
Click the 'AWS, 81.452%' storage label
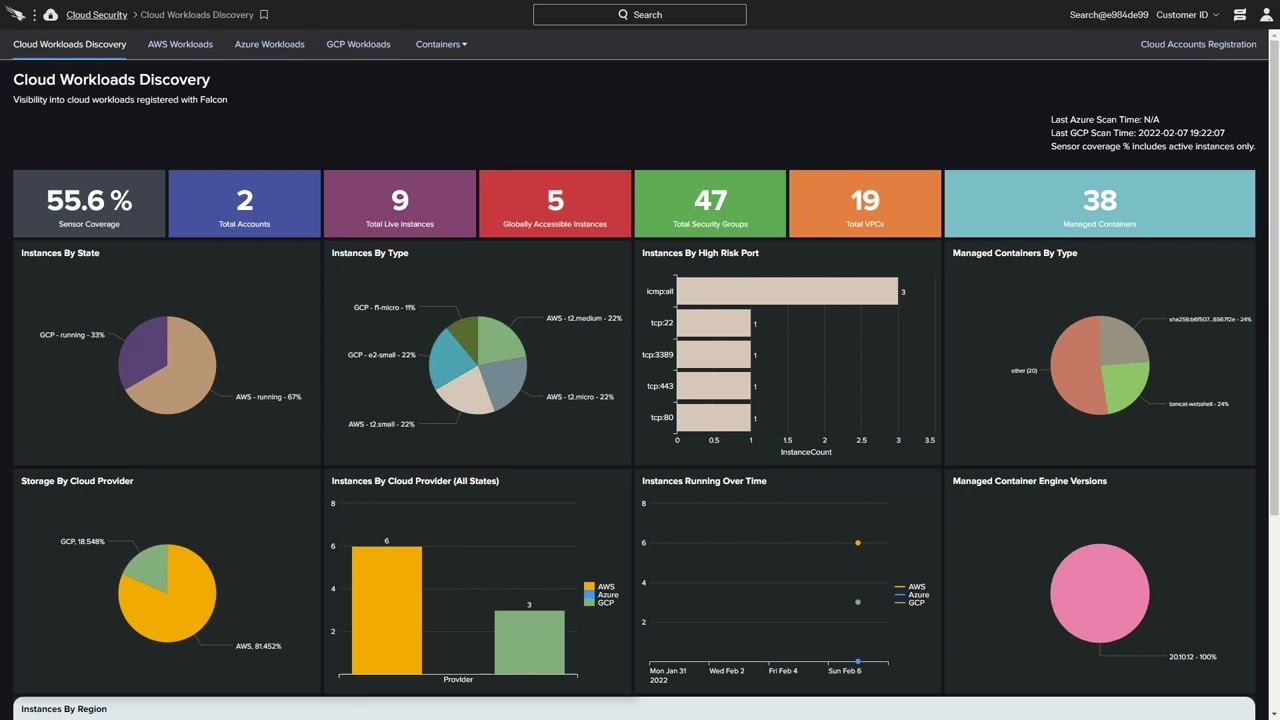tap(258, 646)
